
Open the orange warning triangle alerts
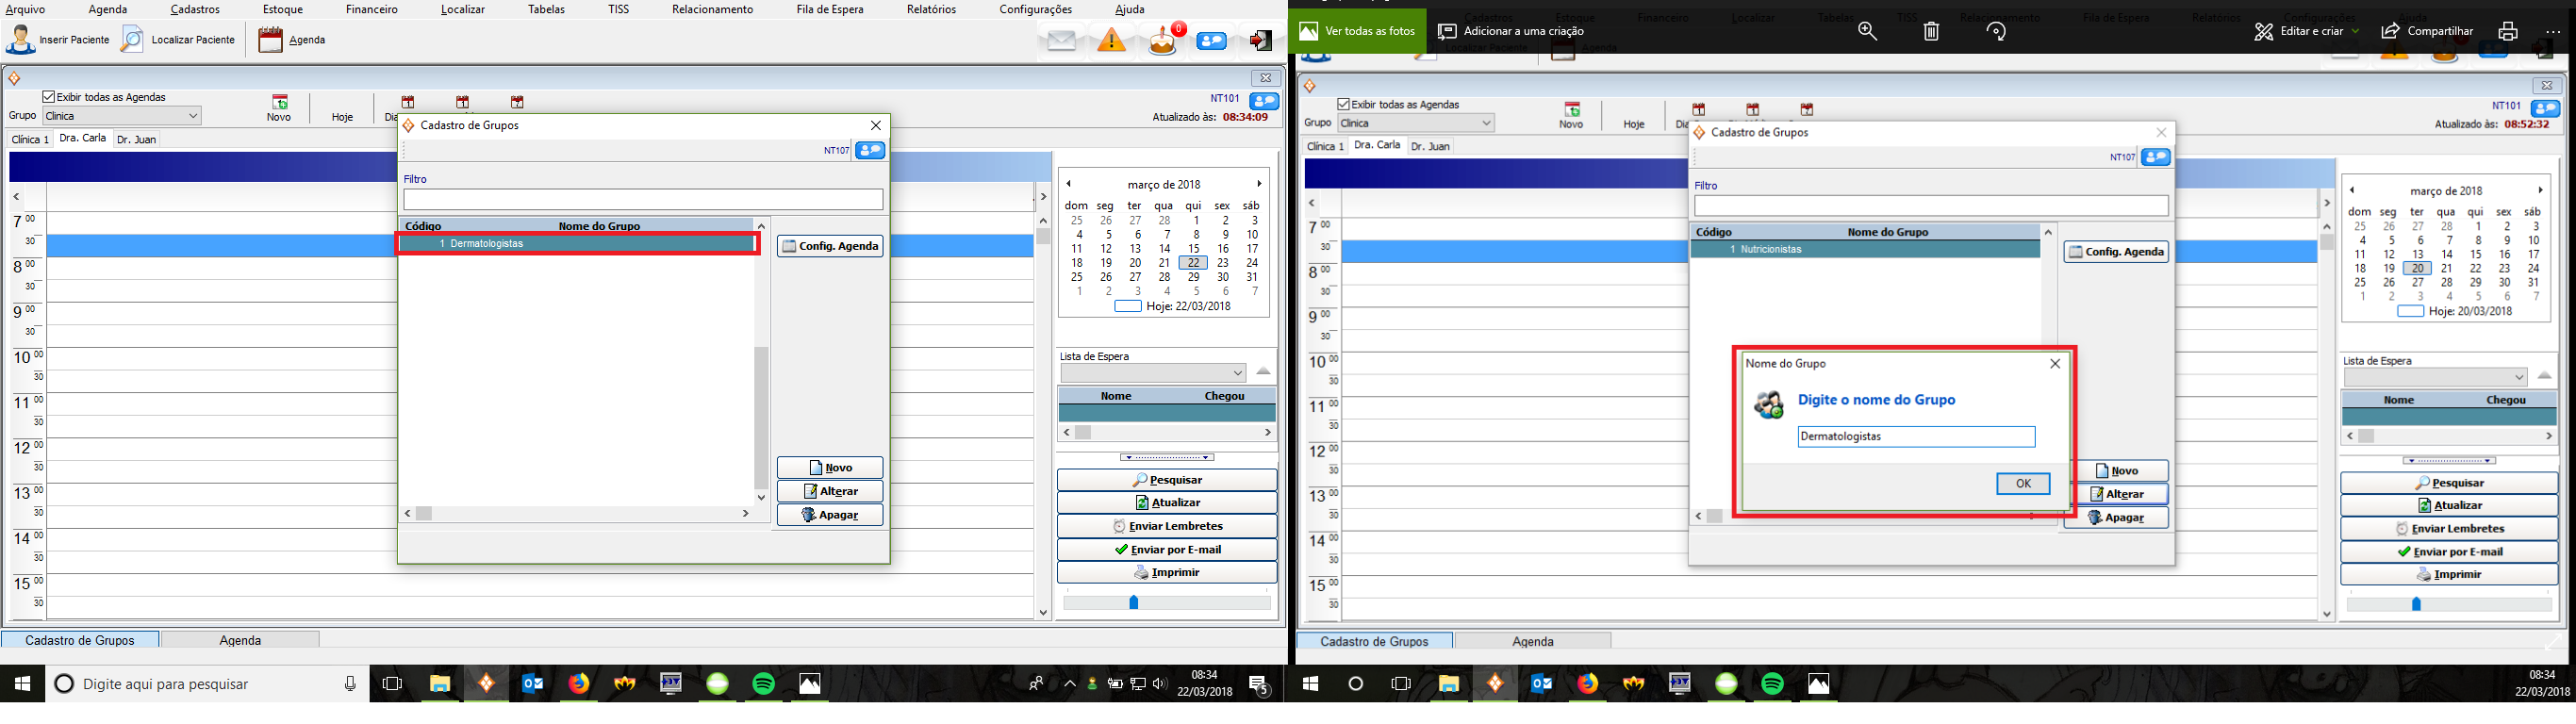coord(1111,41)
